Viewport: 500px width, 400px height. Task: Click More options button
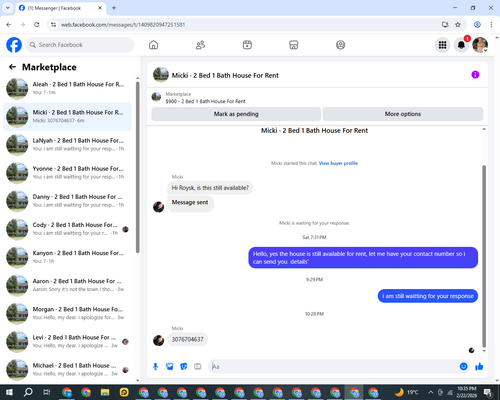pos(403,114)
